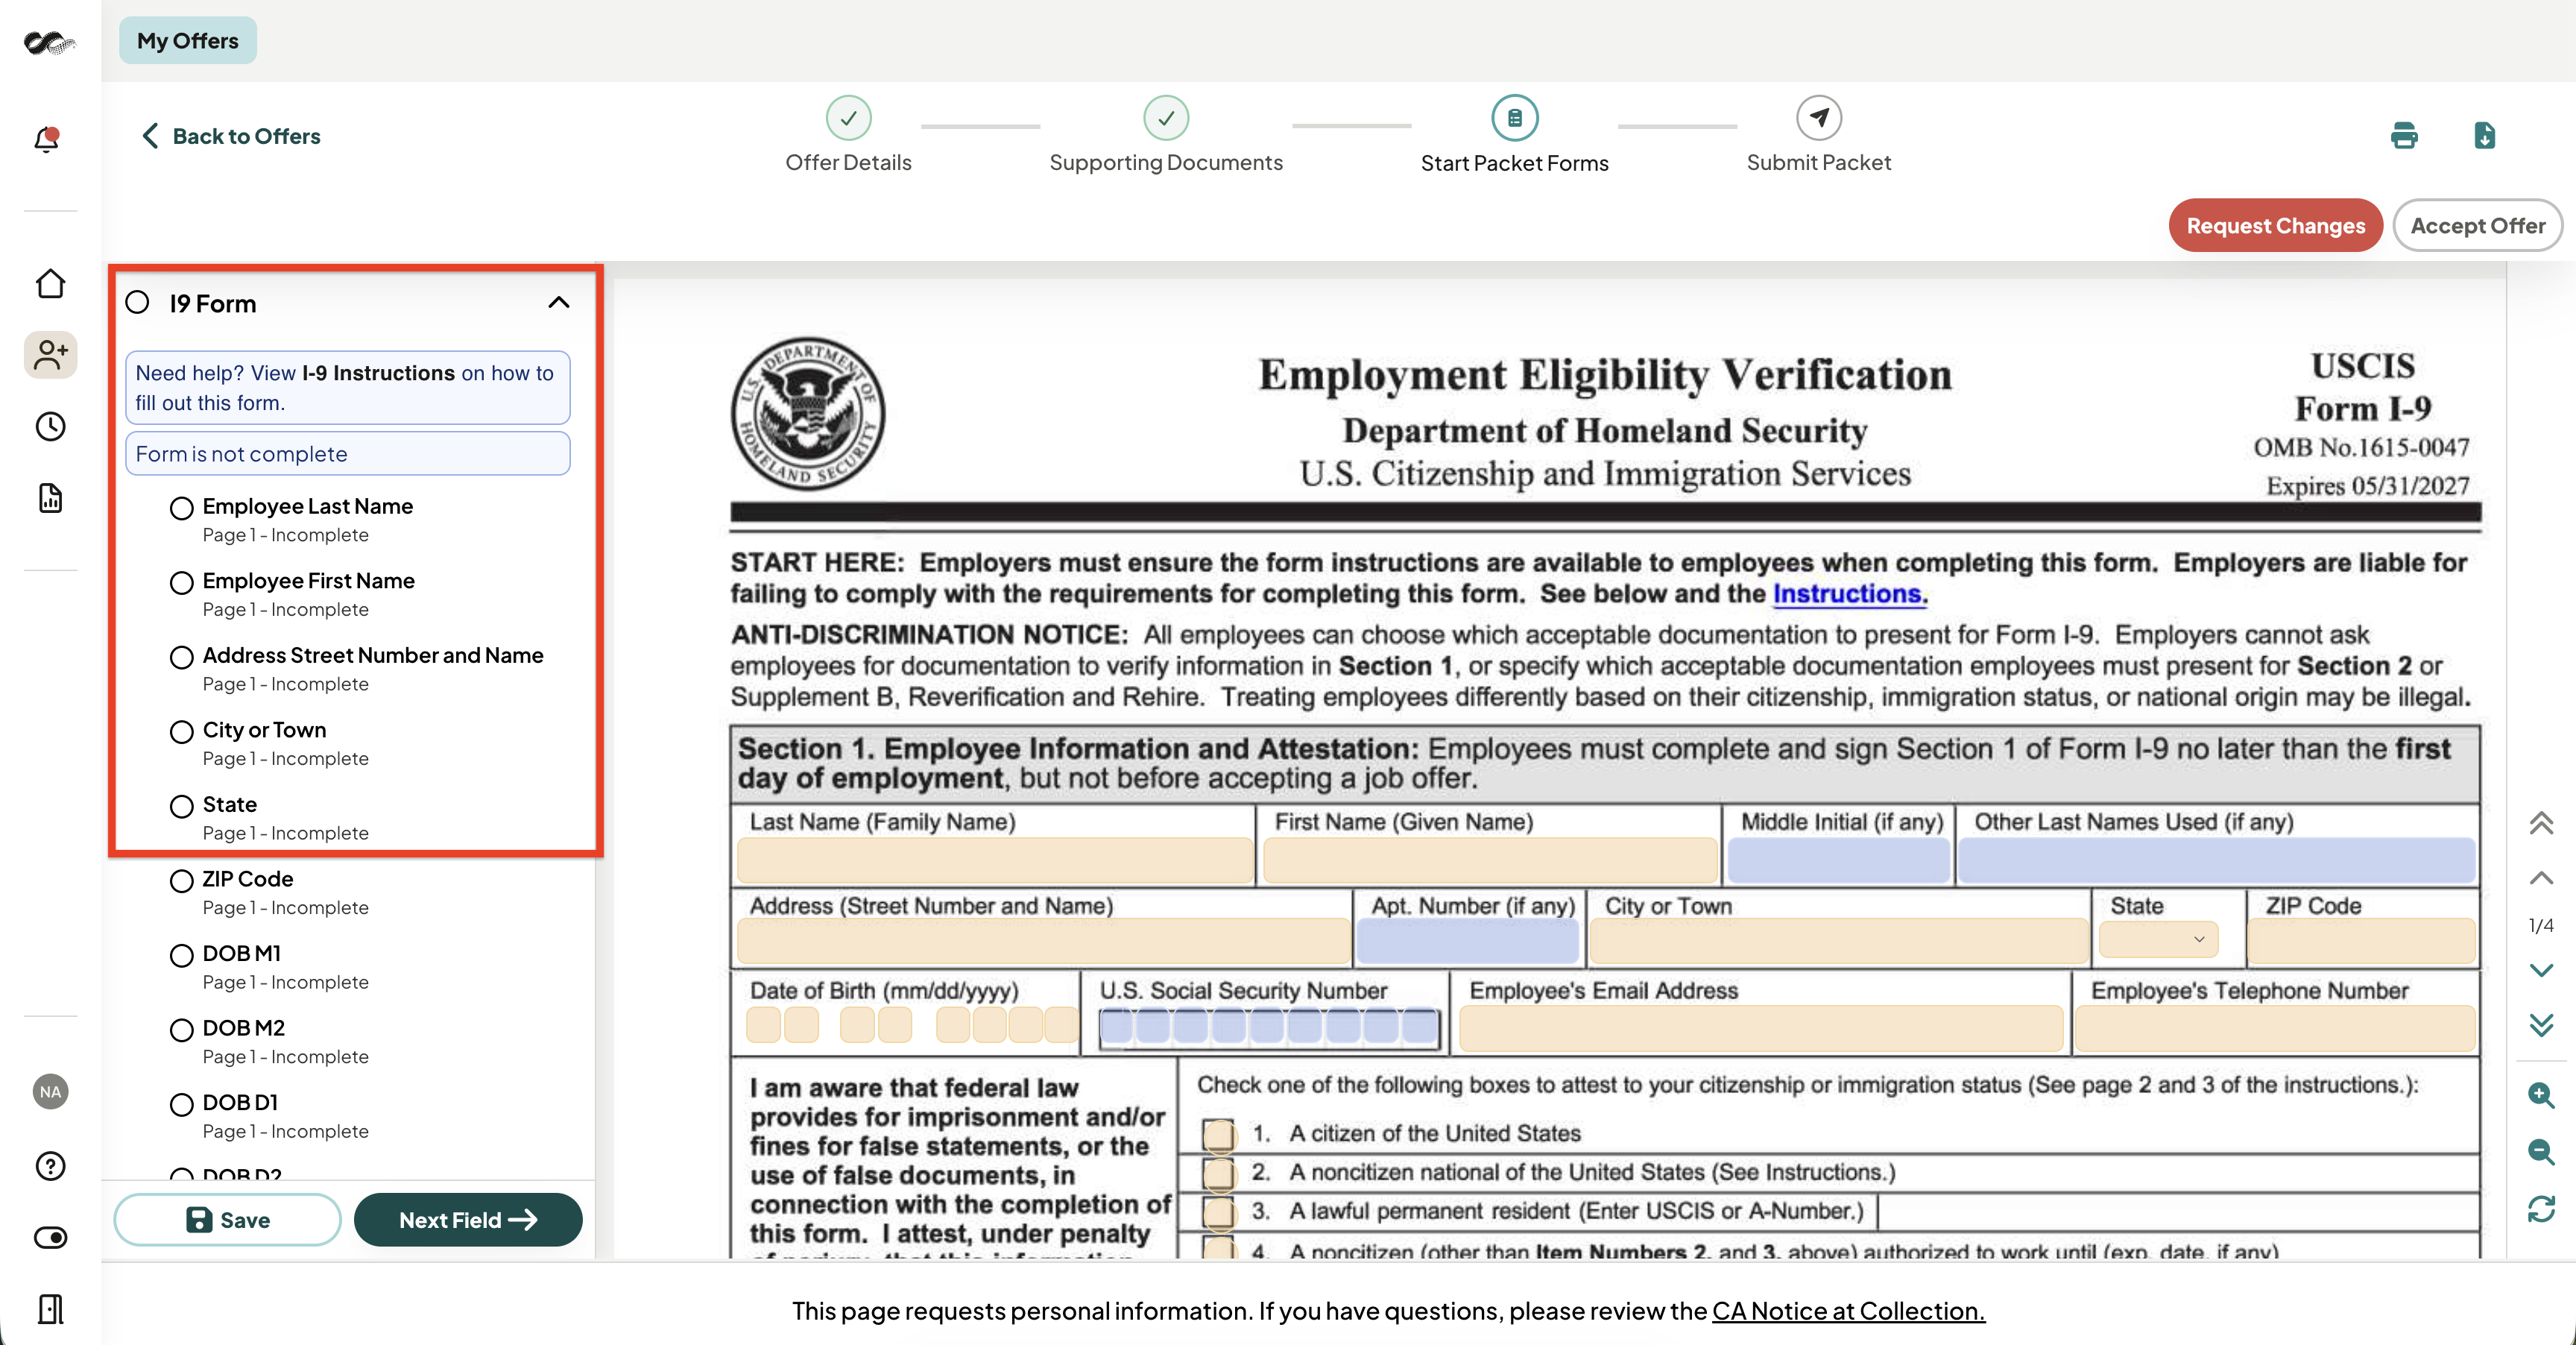Screen dimensions: 2576x1345
Task: Jump to first page double-chevron up
Action: (2541, 822)
